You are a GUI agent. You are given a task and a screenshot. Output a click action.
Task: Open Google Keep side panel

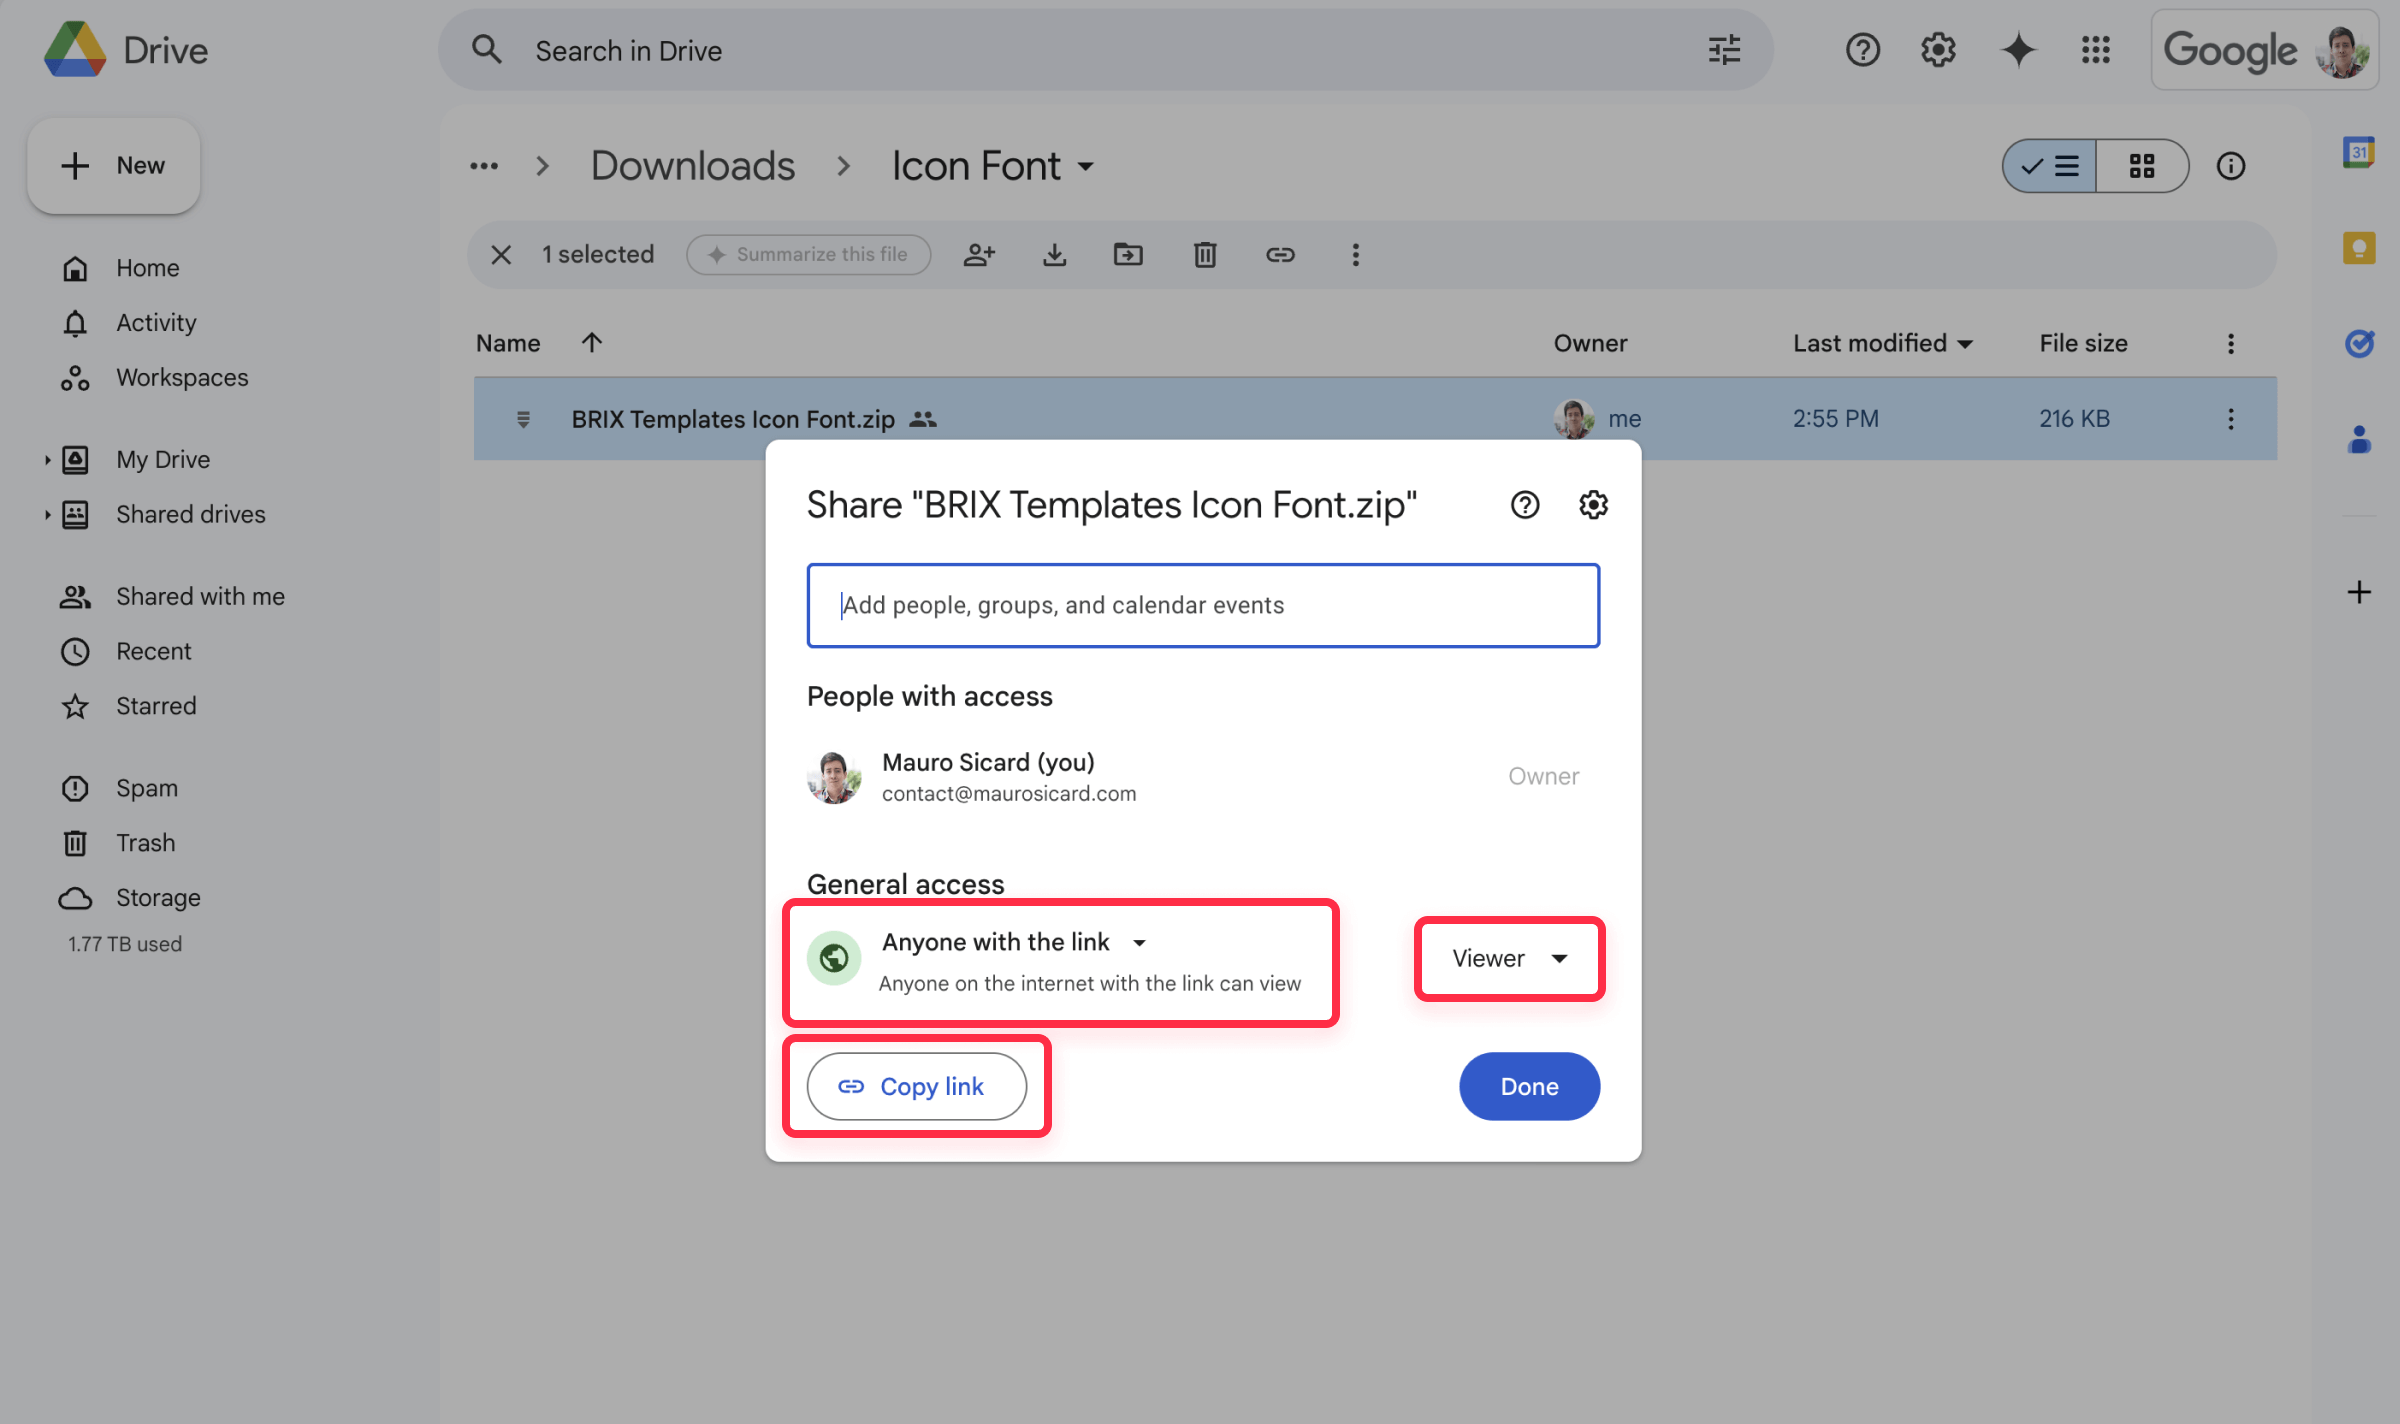2358,247
